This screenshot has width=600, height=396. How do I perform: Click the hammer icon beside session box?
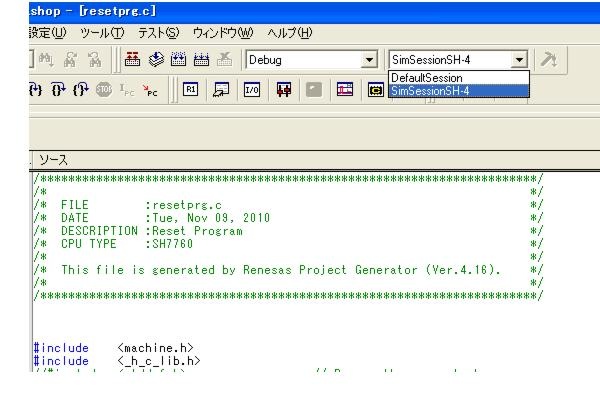[x=549, y=60]
